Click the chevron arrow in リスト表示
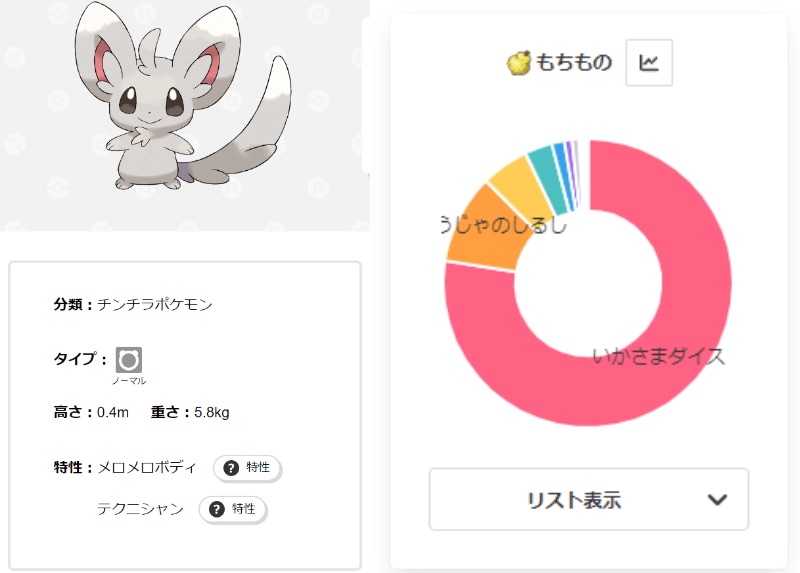 pyautogui.click(x=717, y=500)
